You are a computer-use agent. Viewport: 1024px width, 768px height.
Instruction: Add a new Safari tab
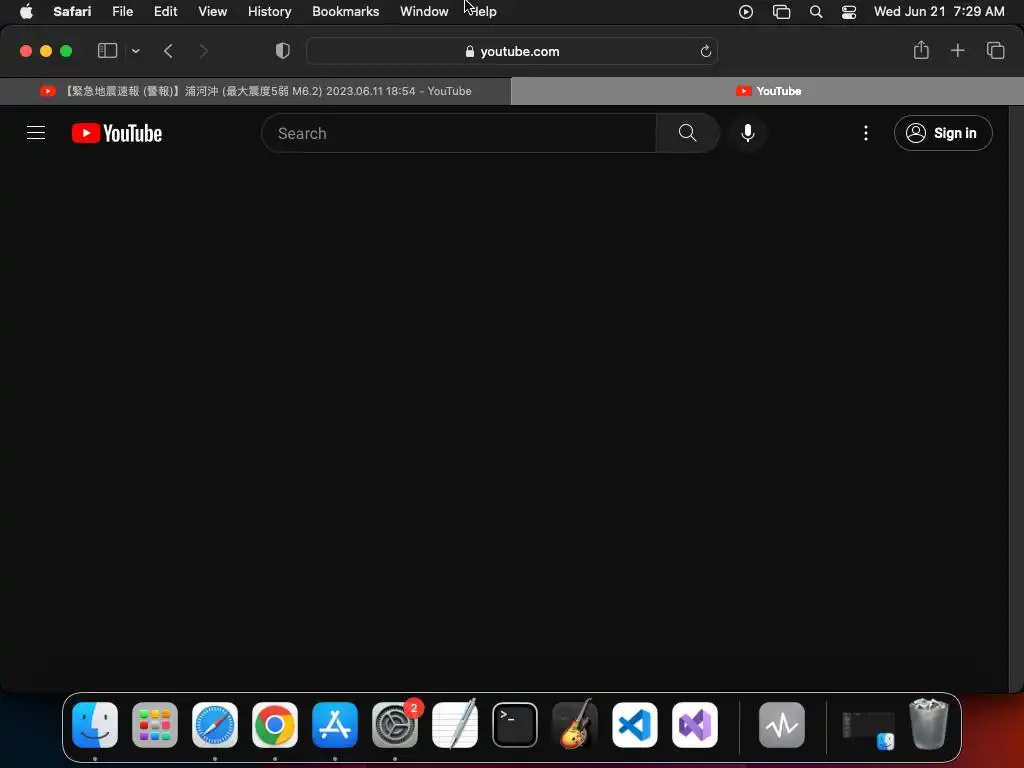point(957,50)
